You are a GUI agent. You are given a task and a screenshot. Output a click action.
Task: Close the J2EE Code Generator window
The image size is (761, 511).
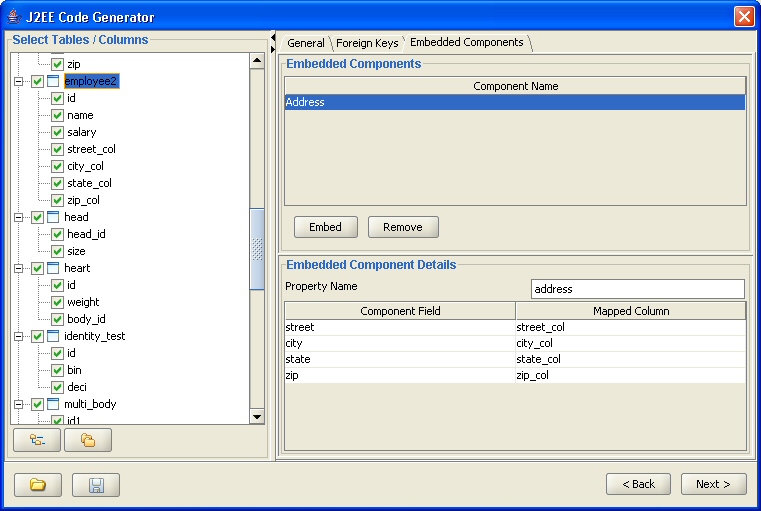[744, 16]
